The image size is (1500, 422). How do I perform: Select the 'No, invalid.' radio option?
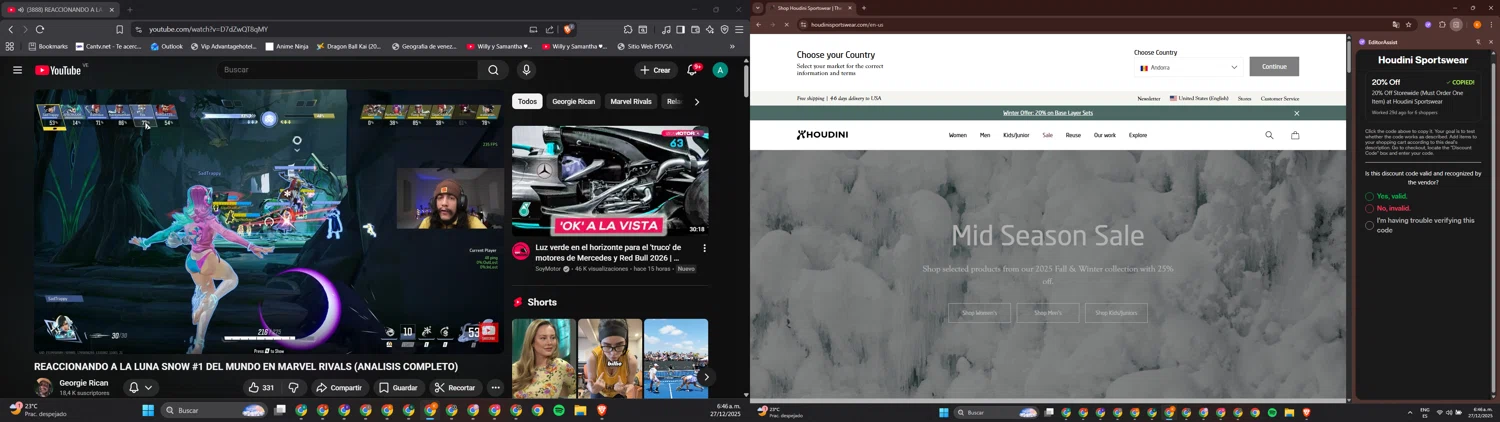[x=1370, y=209]
